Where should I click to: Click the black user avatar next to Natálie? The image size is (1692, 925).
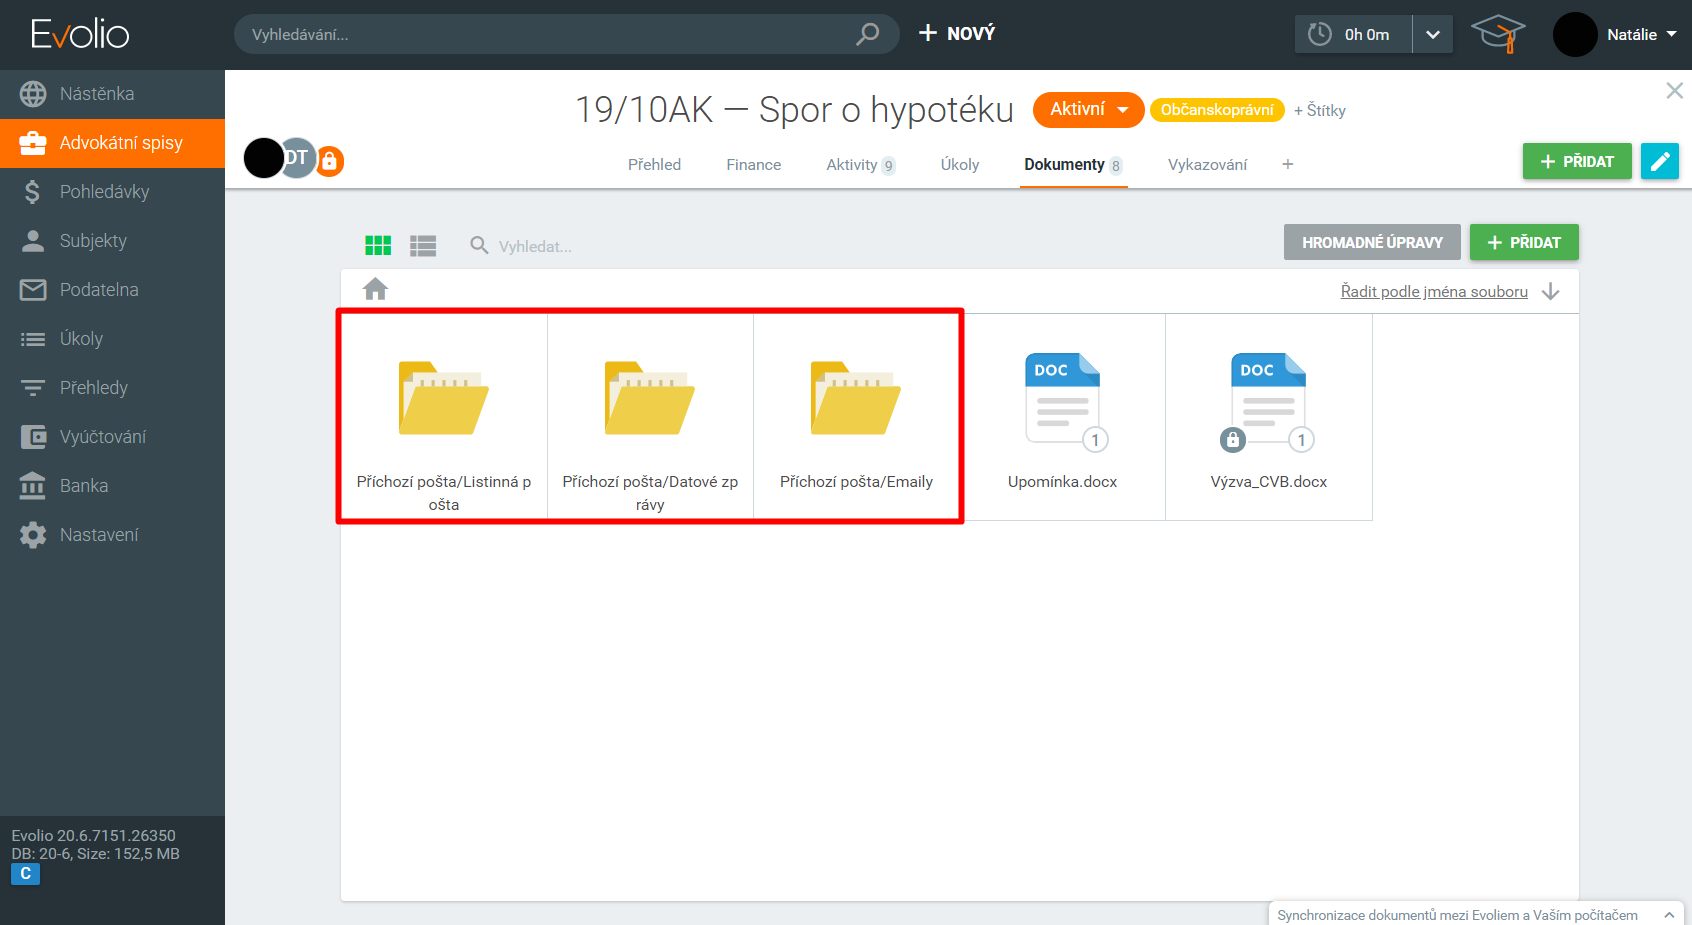[1575, 34]
